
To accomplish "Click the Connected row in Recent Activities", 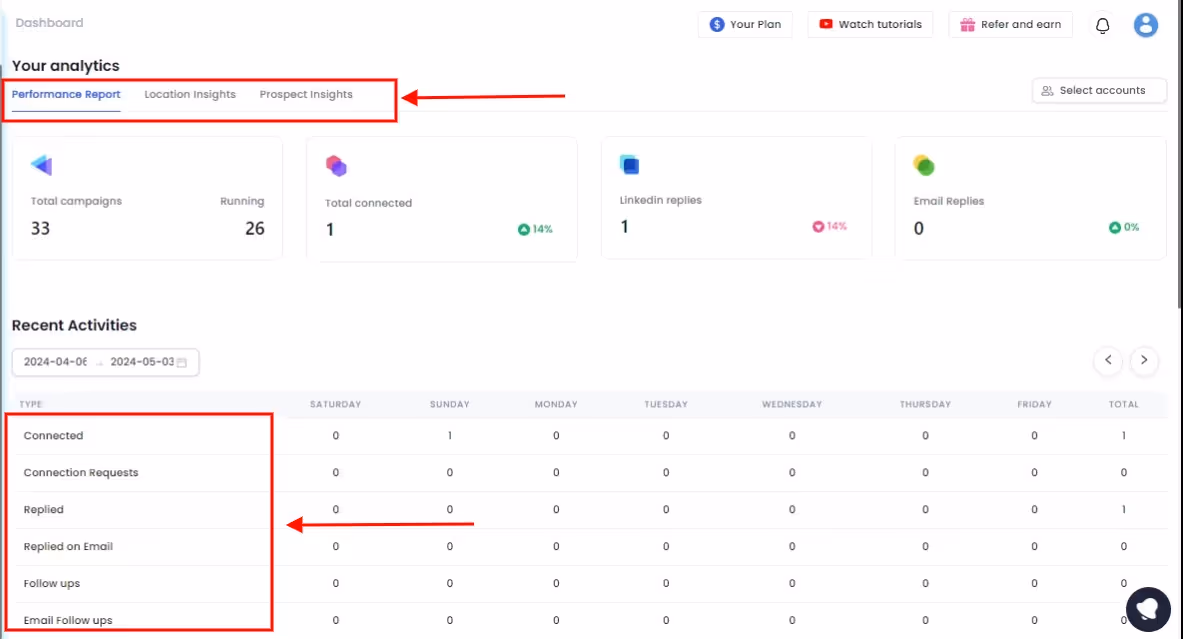I will pos(54,435).
